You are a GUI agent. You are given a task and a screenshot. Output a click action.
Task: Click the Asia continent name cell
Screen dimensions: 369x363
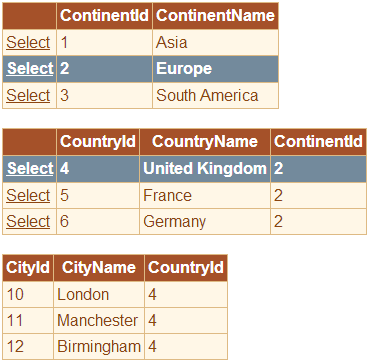215,43
